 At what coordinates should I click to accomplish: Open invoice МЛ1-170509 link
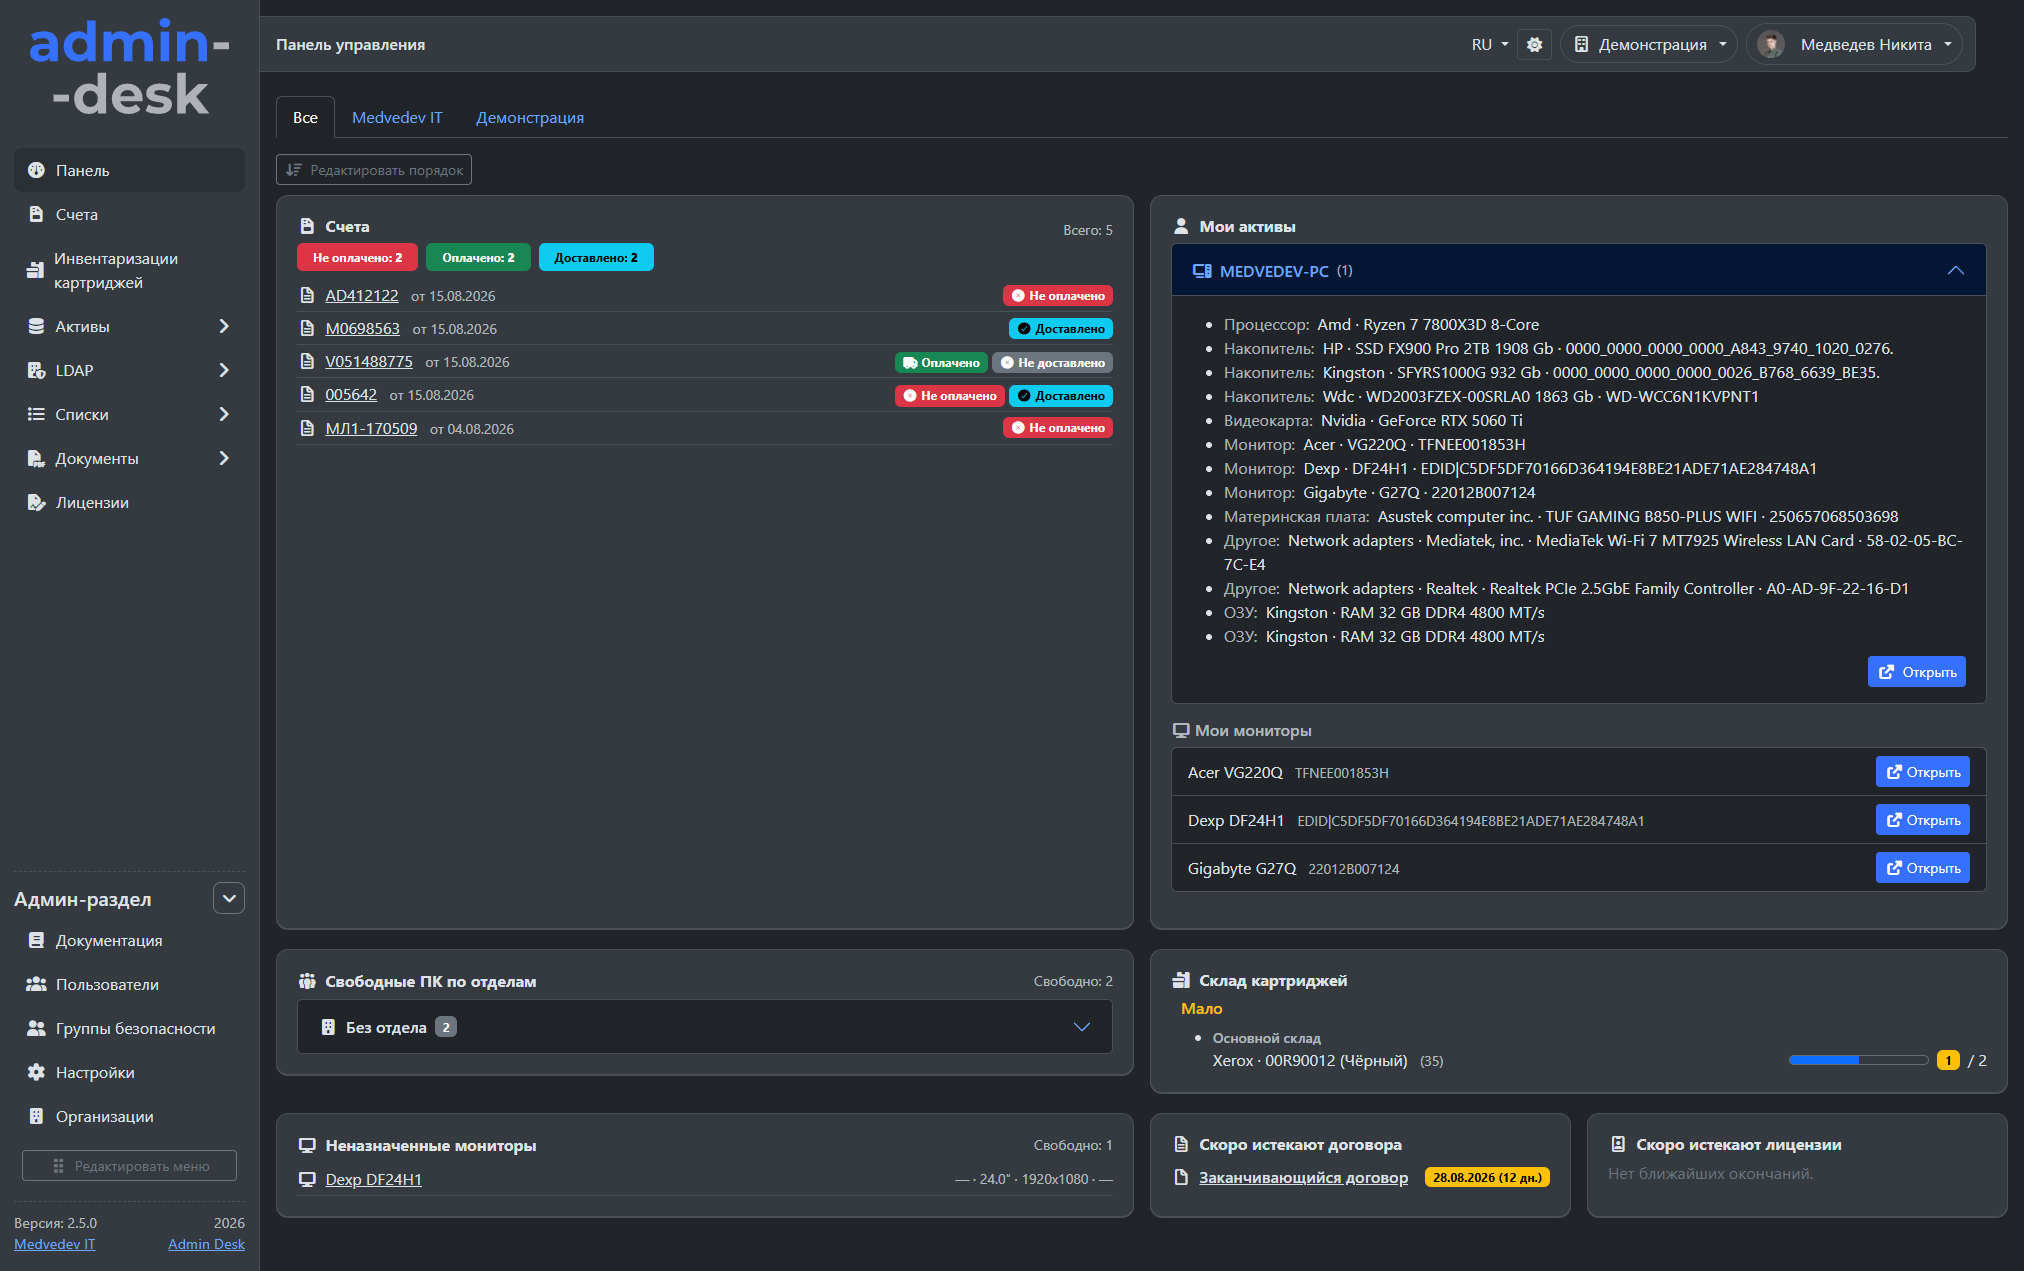tap(371, 428)
